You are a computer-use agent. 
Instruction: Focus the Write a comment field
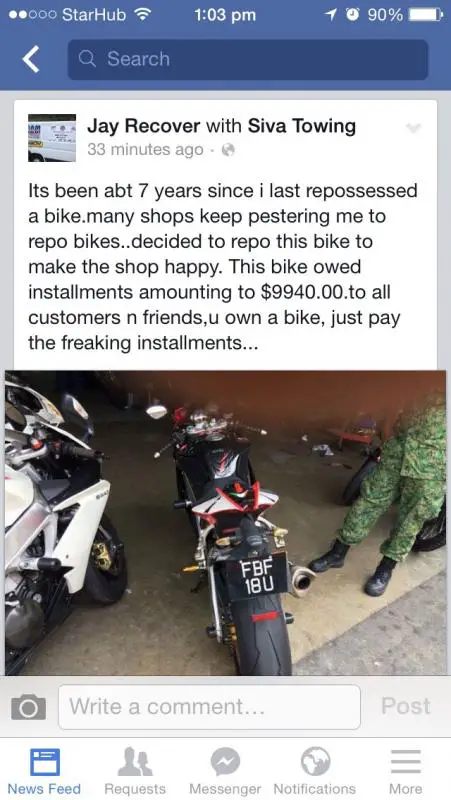pos(209,707)
